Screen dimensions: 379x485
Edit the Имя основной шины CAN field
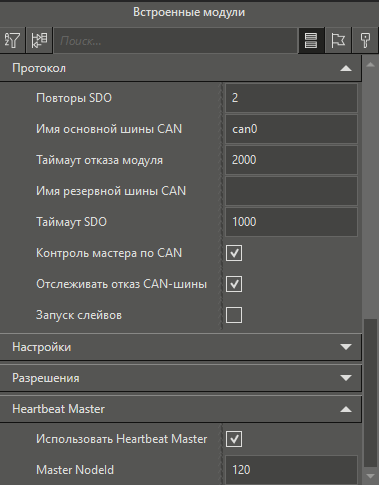click(x=291, y=129)
